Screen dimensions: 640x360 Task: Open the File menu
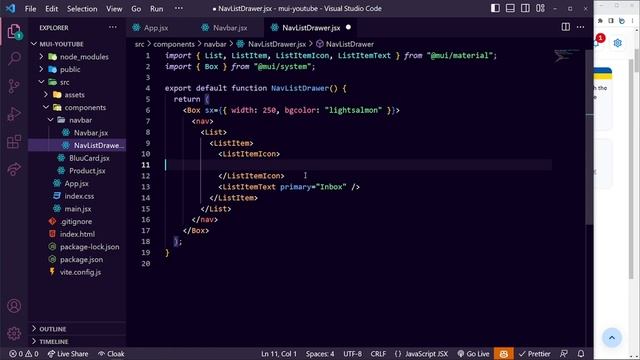(30, 9)
